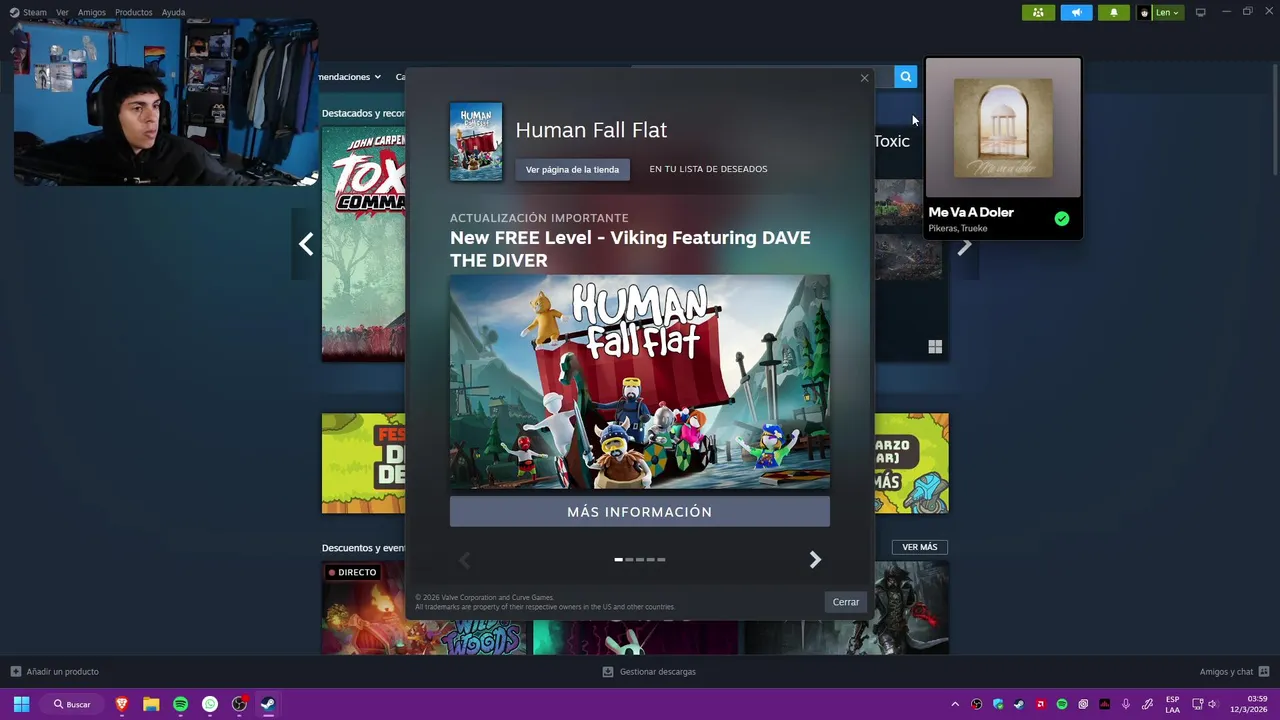
Task: Click the blue megaphone announcements icon
Action: (x=1076, y=12)
